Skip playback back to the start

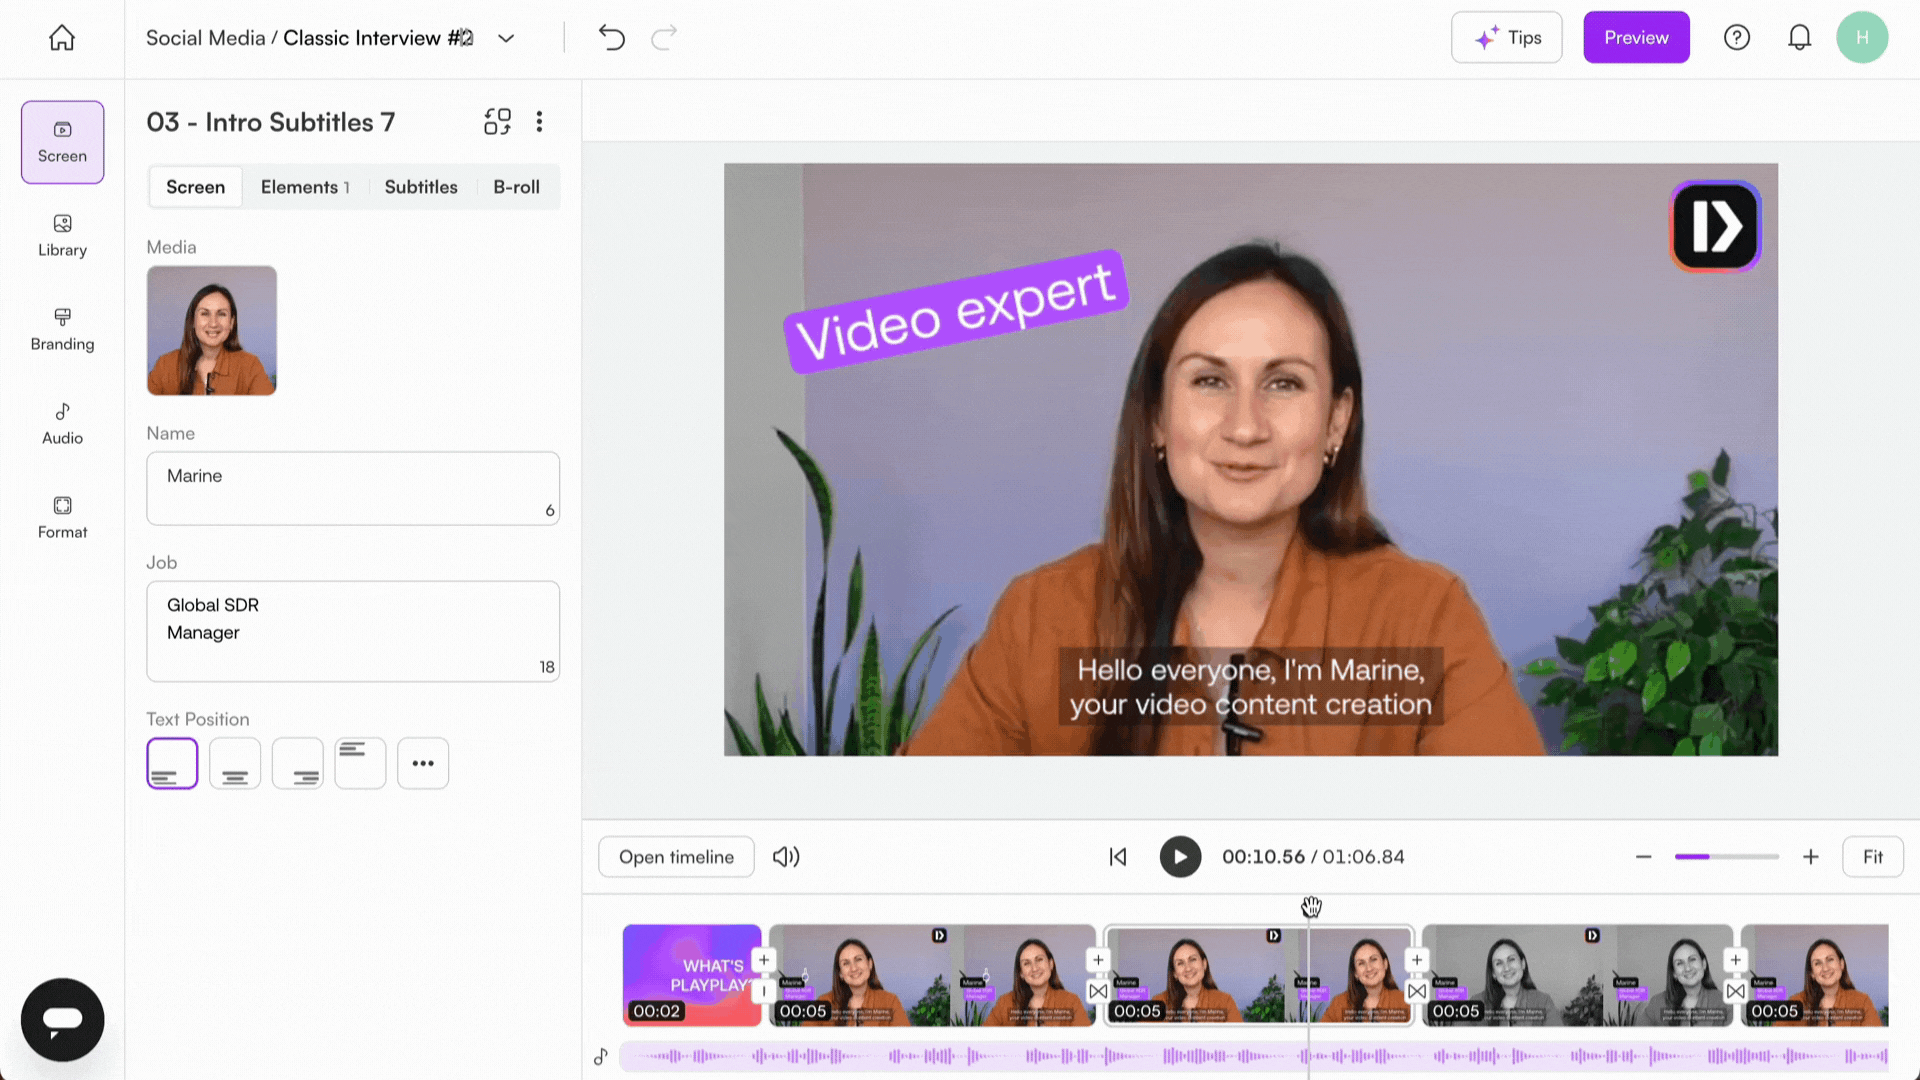1117,856
